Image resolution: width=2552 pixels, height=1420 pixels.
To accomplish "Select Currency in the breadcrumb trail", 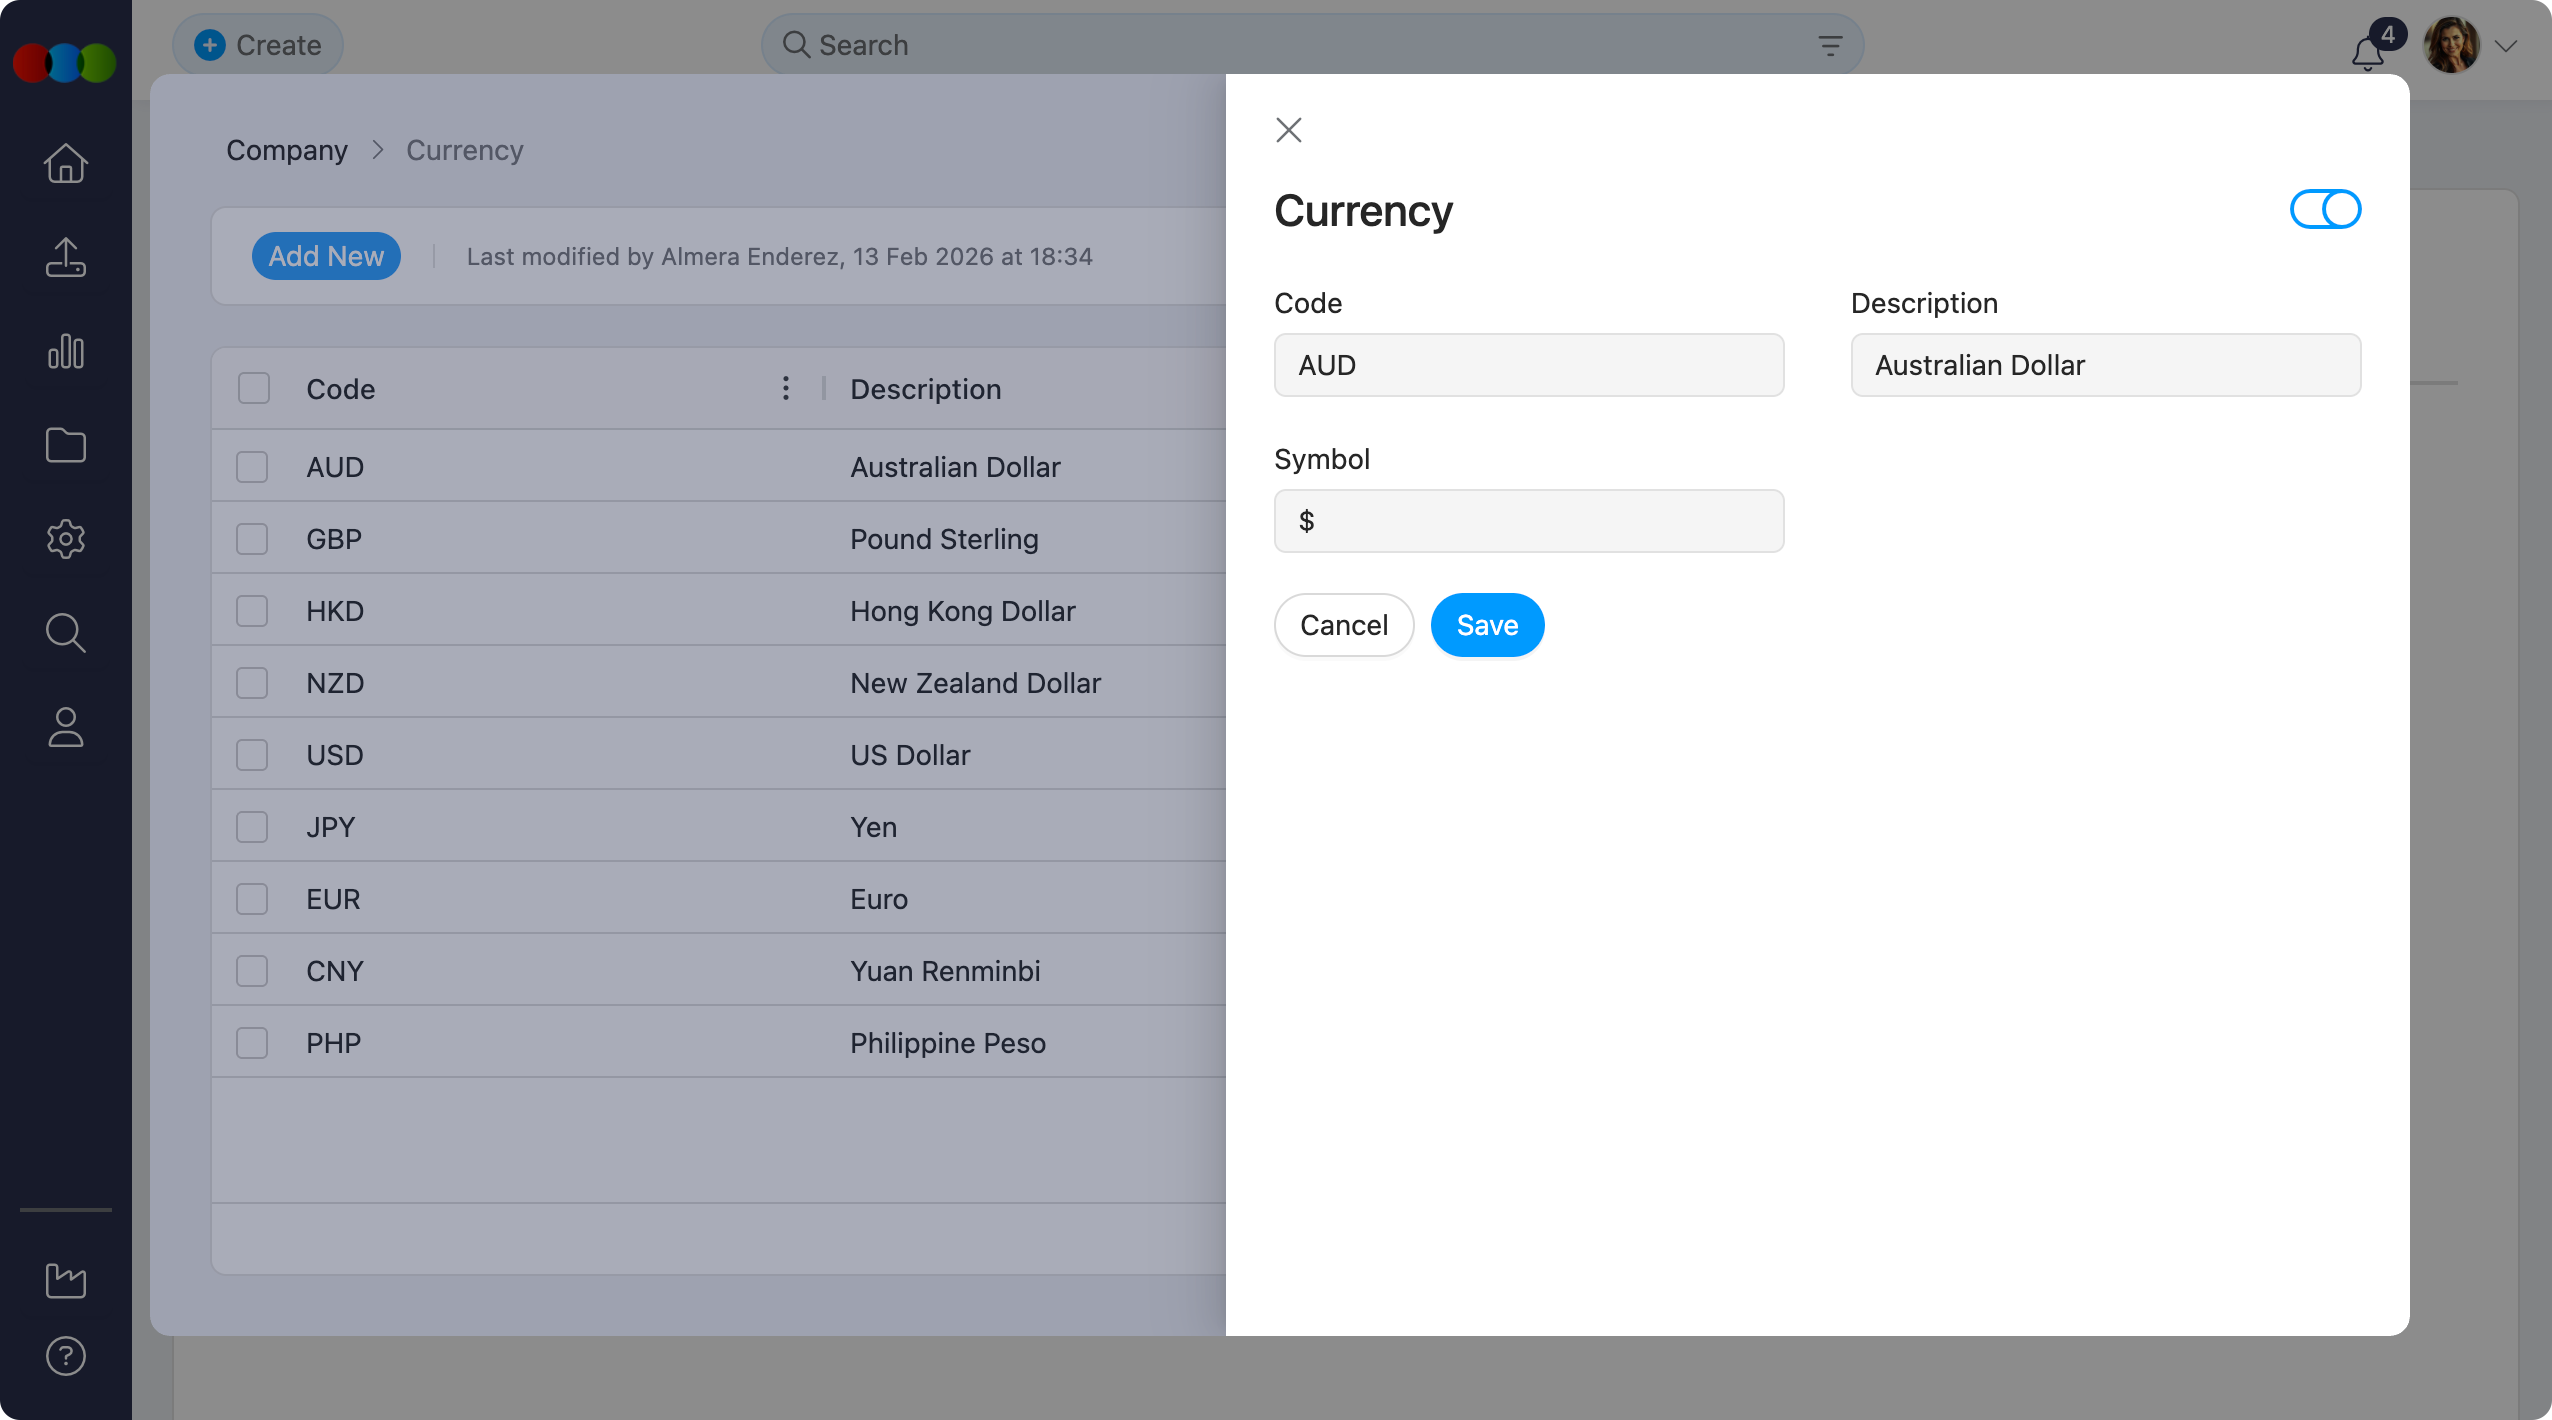I will coord(464,150).
